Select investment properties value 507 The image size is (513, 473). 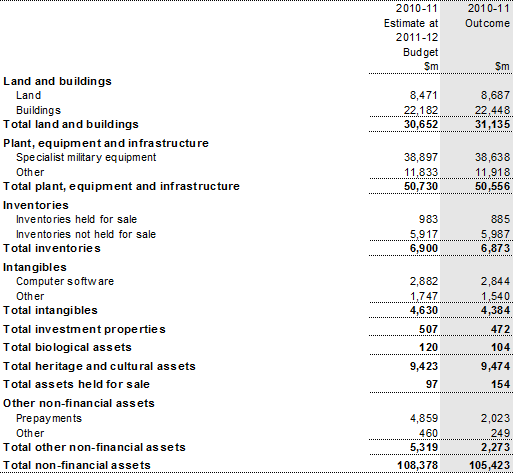click(x=428, y=329)
